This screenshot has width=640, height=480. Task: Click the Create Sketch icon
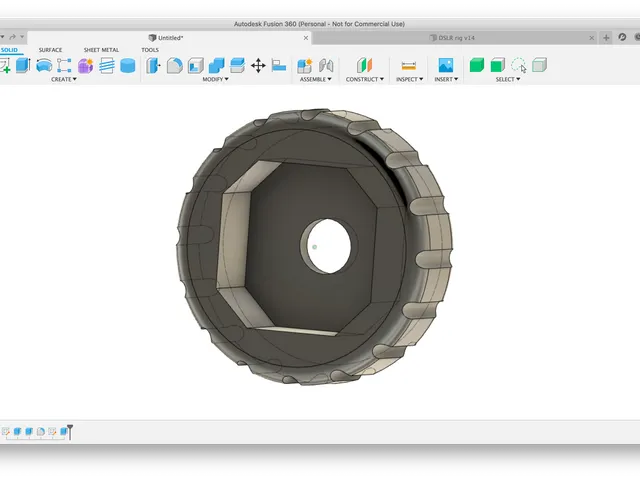(x=5, y=66)
